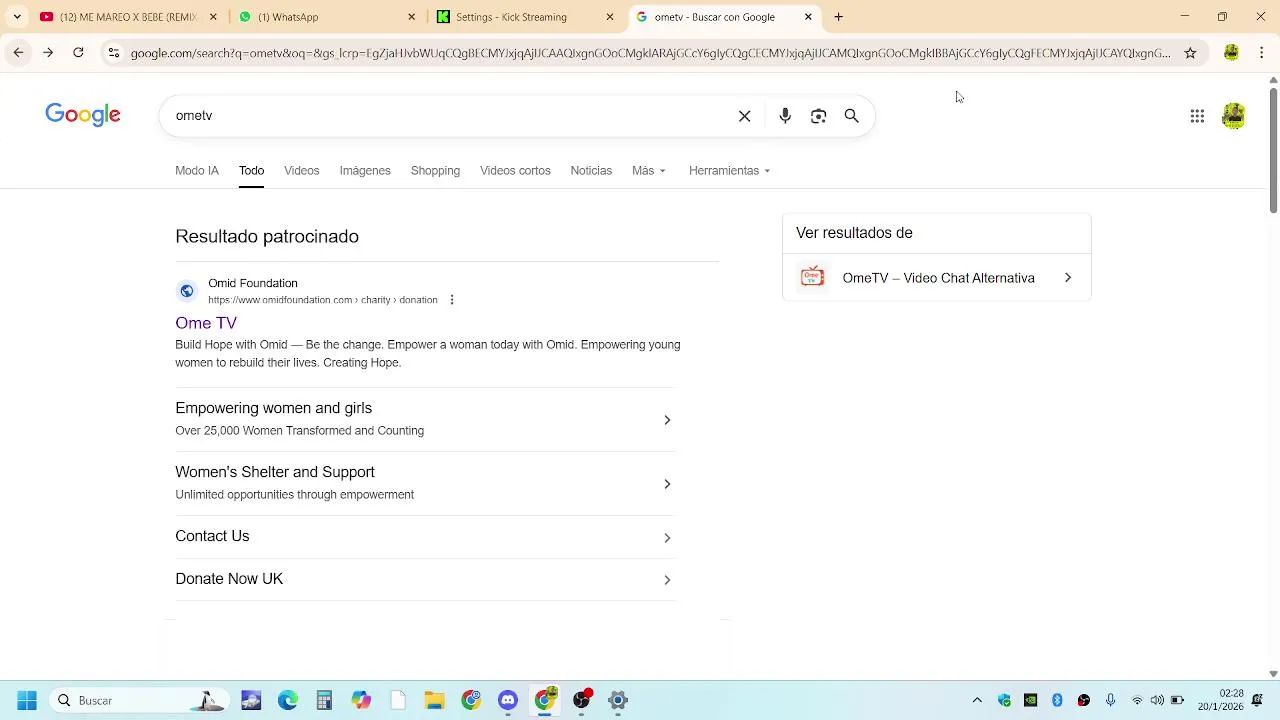The width and height of the screenshot is (1280, 720).
Task: Expand the Más filter dropdown
Action: 649,171
